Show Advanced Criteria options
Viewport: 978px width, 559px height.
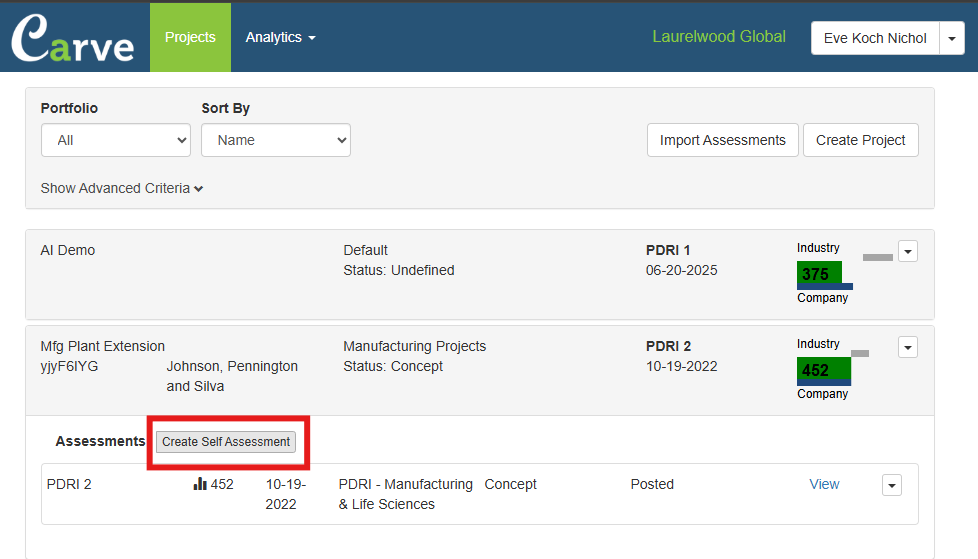tap(122, 188)
